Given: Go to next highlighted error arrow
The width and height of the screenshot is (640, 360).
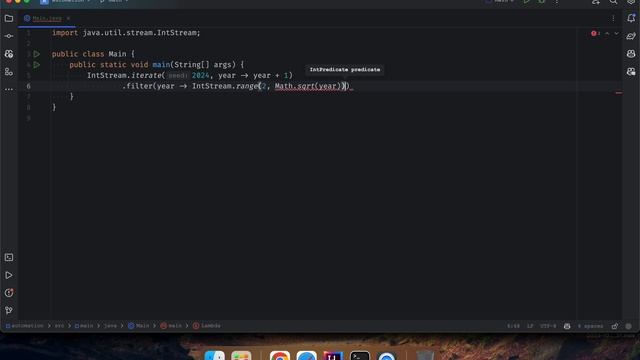Looking at the screenshot, I should tap(616, 33).
